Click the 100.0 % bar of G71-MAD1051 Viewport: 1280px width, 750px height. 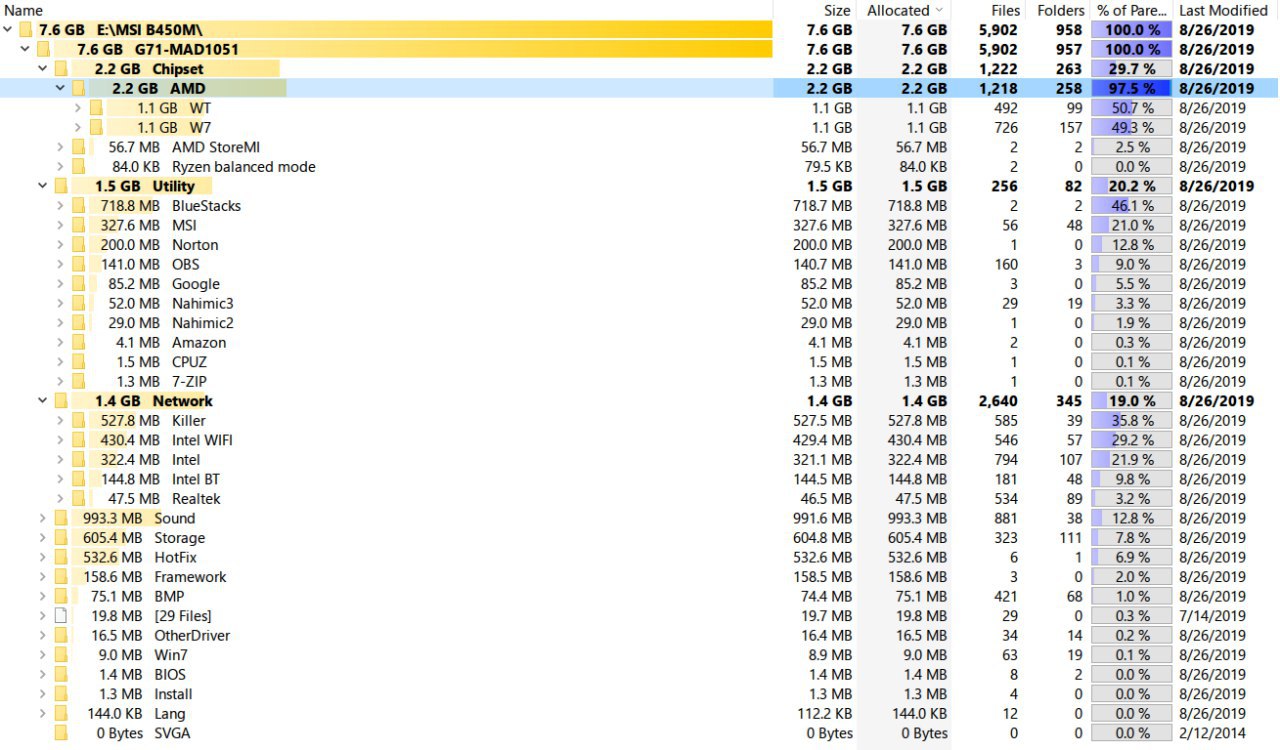(1131, 50)
